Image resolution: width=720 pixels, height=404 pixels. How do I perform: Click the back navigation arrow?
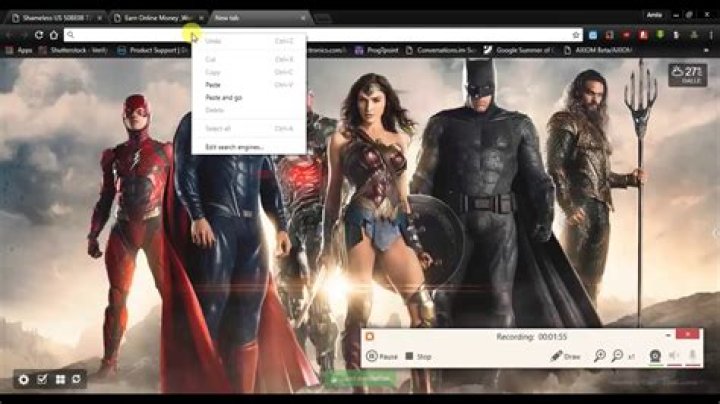pyautogui.click(x=9, y=35)
